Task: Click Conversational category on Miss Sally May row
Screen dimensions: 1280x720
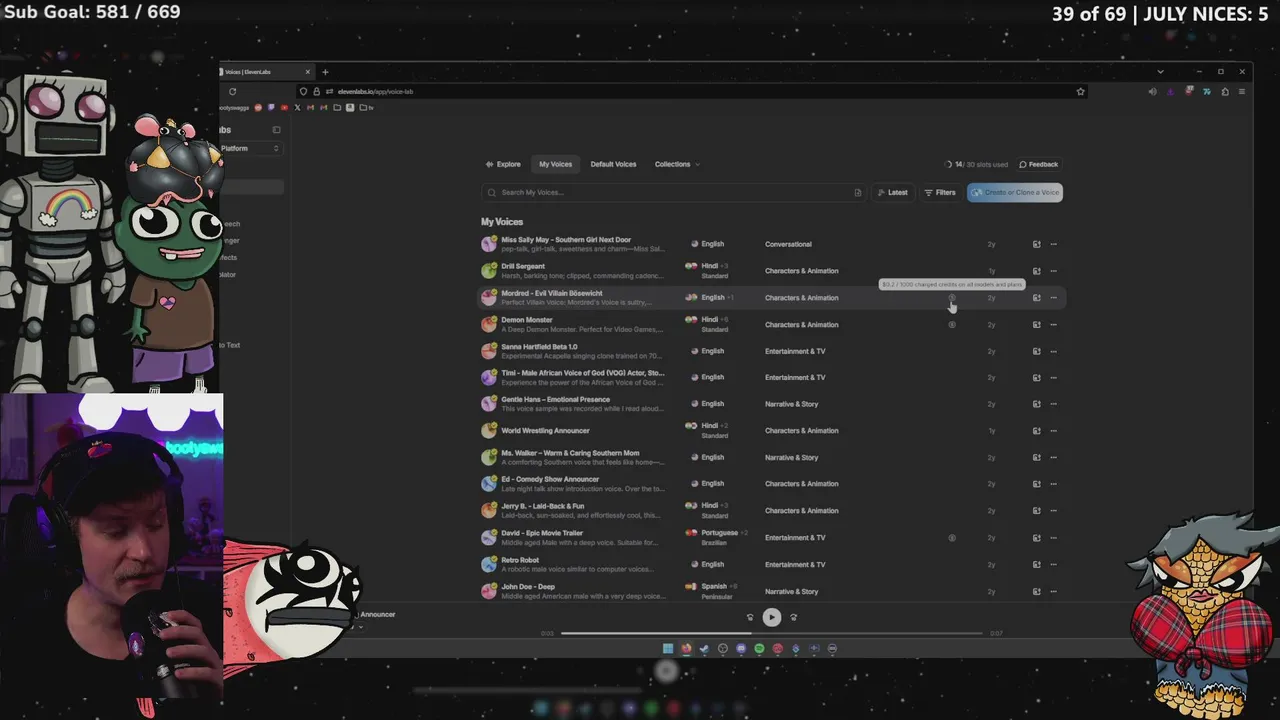Action: click(788, 244)
